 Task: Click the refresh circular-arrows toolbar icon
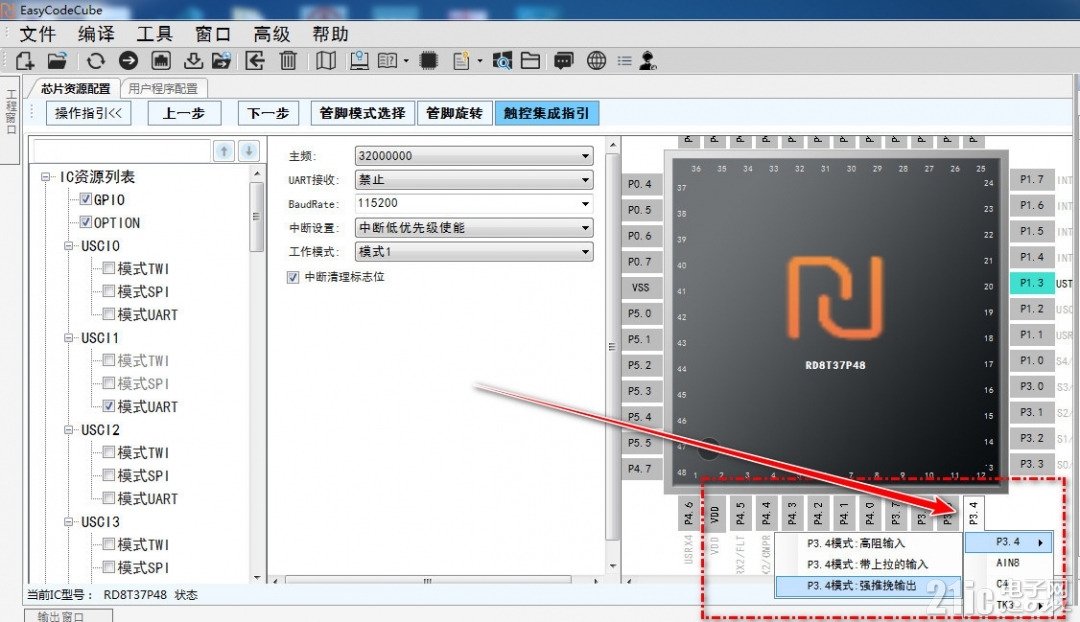(x=96, y=61)
